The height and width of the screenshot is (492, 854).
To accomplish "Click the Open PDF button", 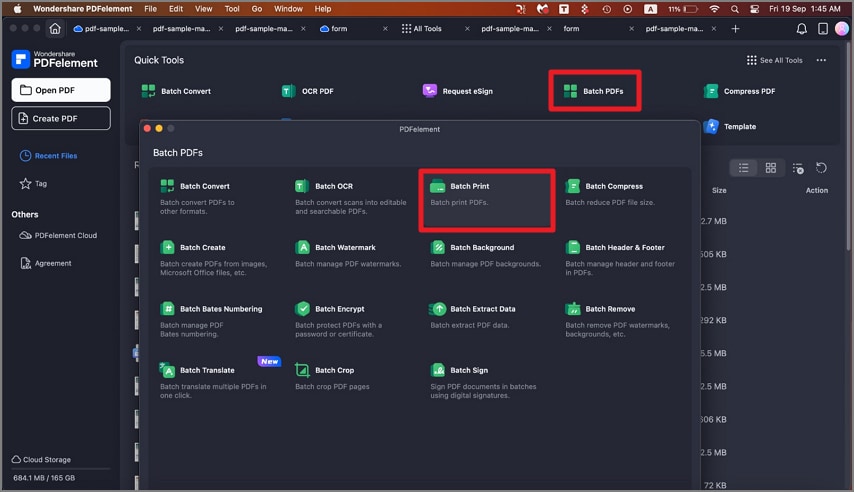I will (x=61, y=90).
